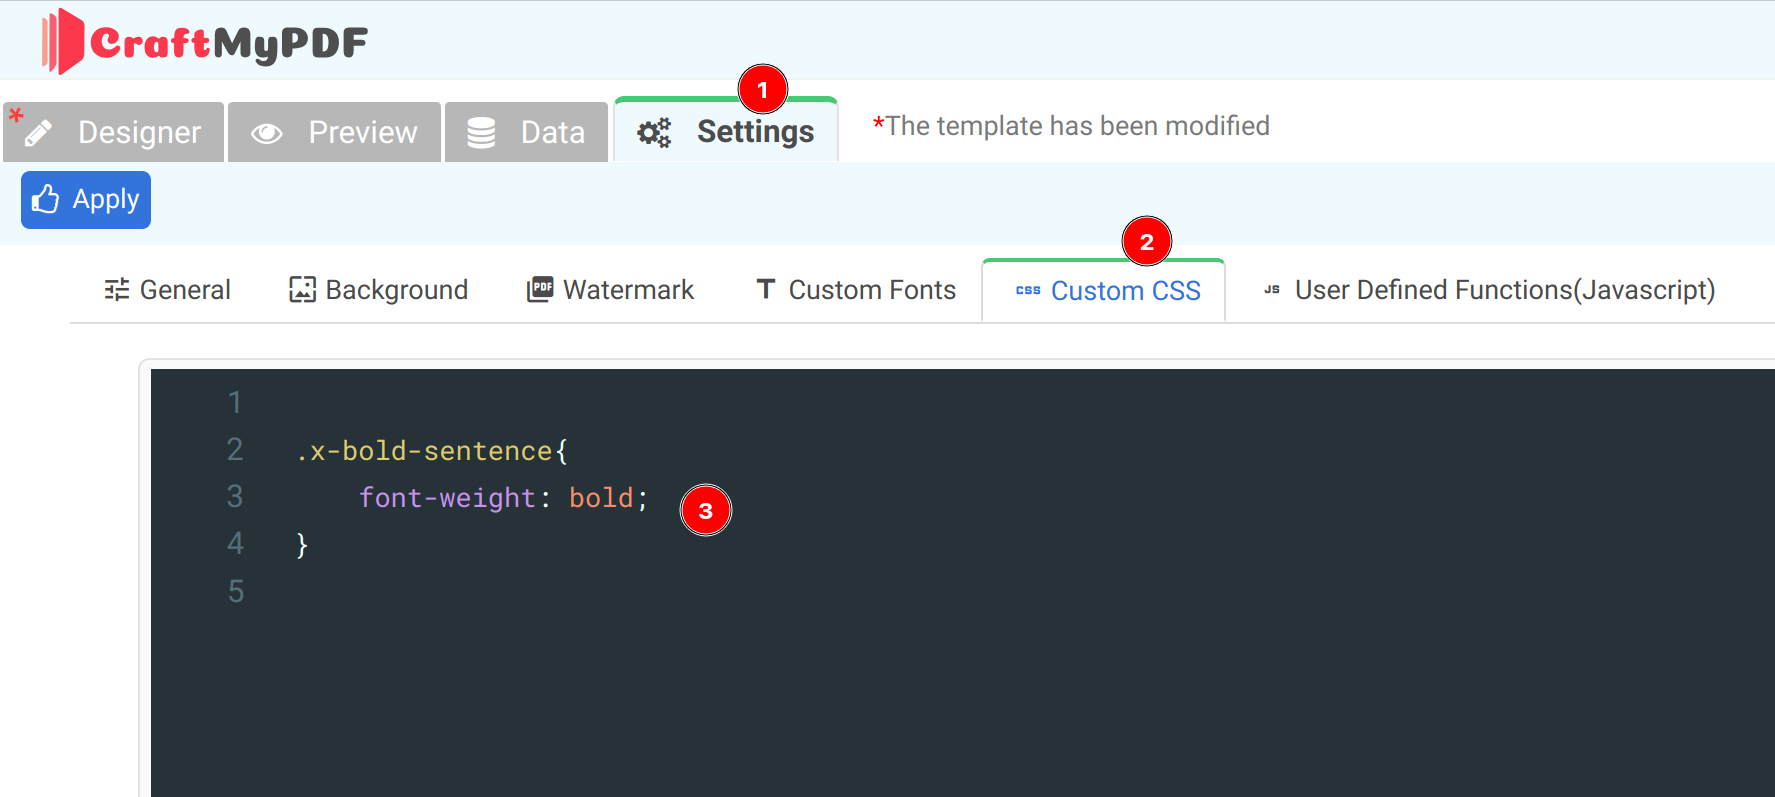1775x797 pixels.
Task: Click the CraftMyPDF logo
Action: click(x=204, y=42)
